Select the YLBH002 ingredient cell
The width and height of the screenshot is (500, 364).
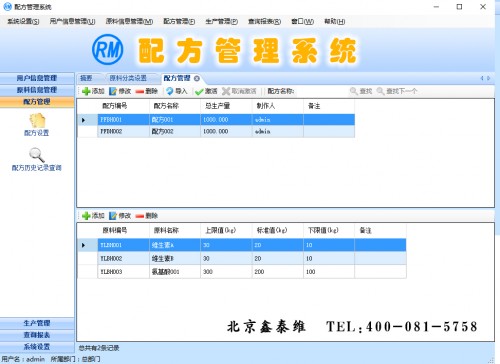[123, 258]
